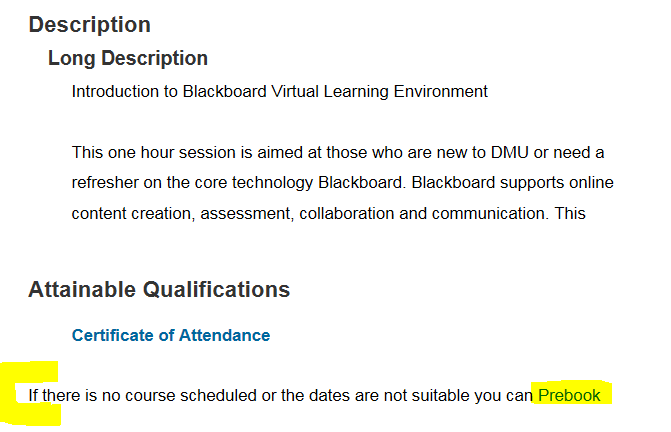Select the Long Description subheading
The height and width of the screenshot is (432, 671).
click(128, 58)
